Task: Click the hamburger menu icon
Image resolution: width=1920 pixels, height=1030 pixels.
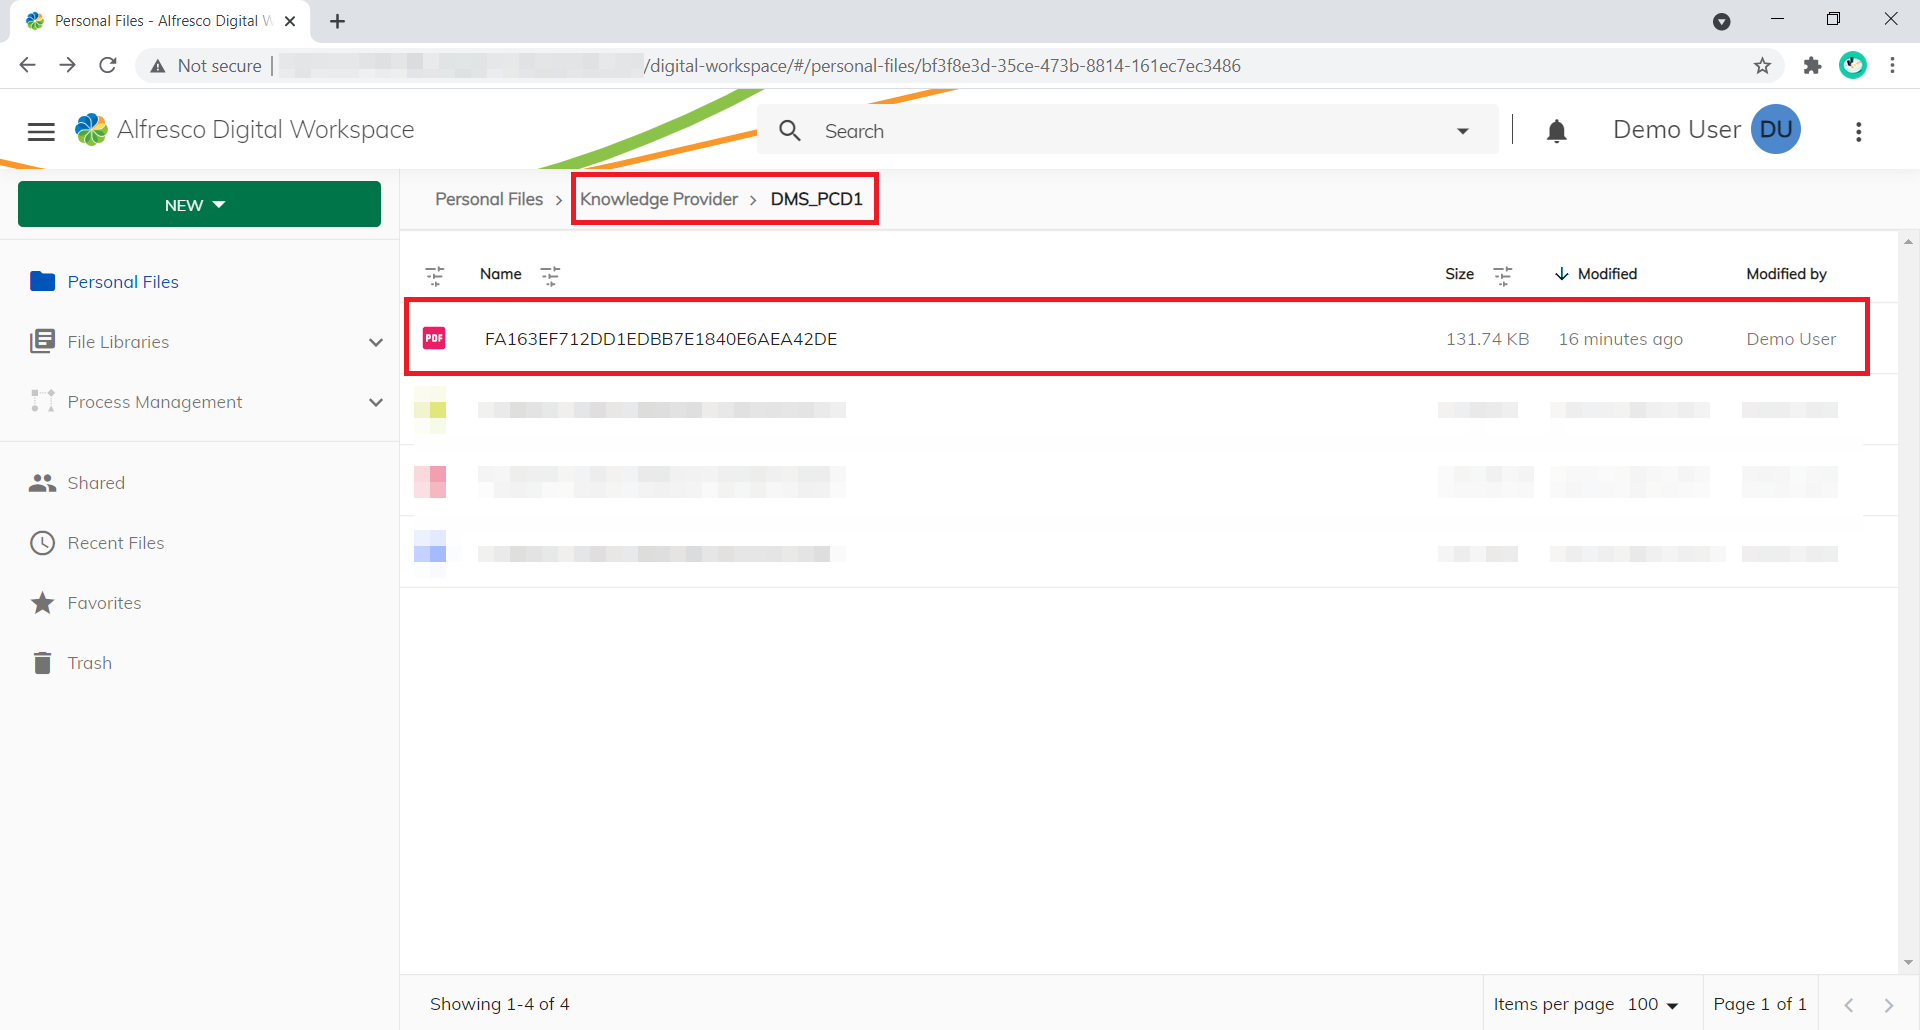Action: 41,132
